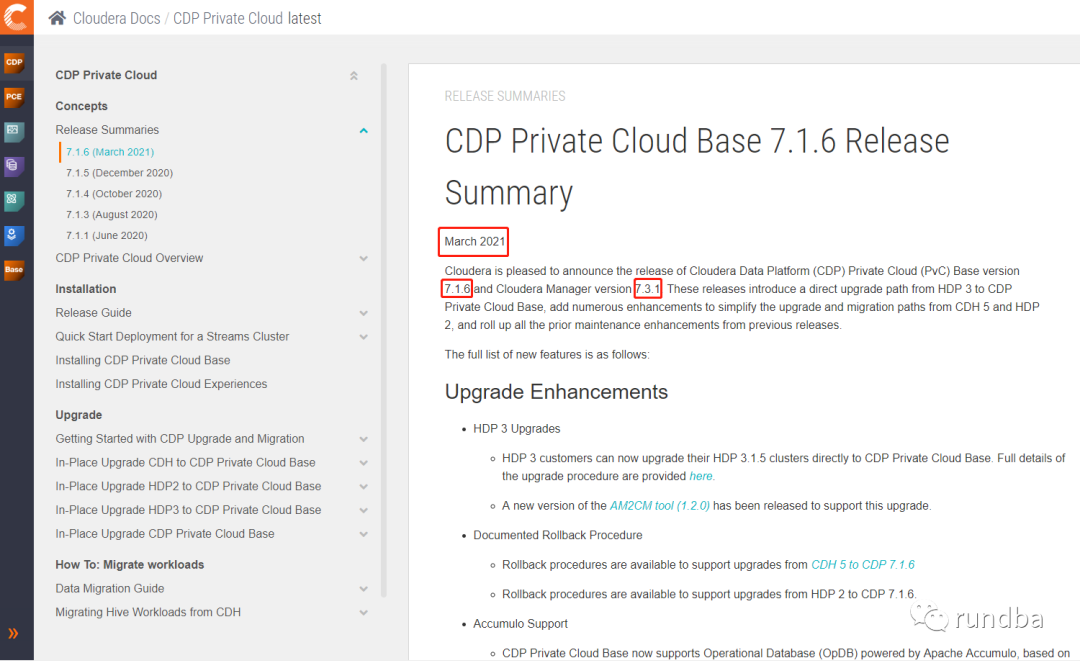Expand Quick Start Deployment for a Streams Cluster
The image size is (1080, 663).
coord(364,337)
